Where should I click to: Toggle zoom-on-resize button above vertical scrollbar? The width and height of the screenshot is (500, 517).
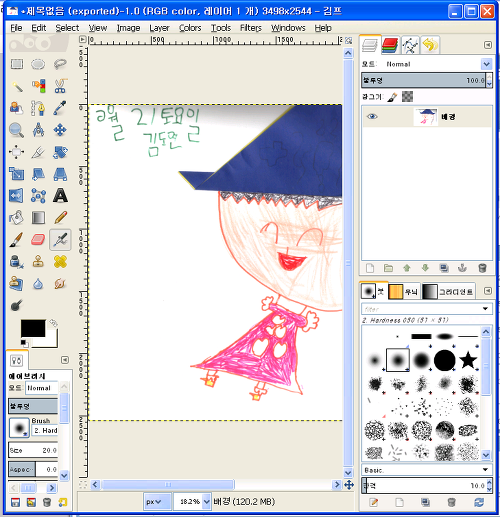click(348, 40)
